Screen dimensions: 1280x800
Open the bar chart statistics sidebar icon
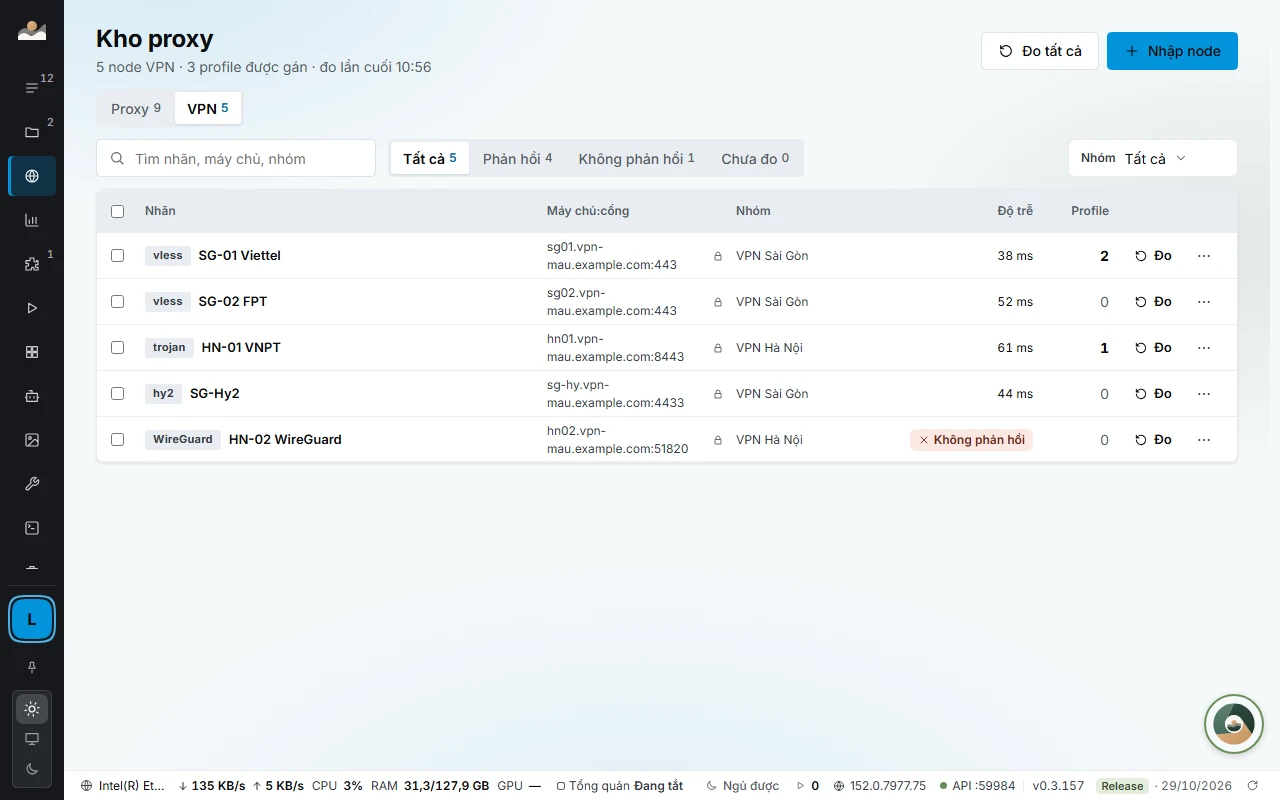click(32, 220)
